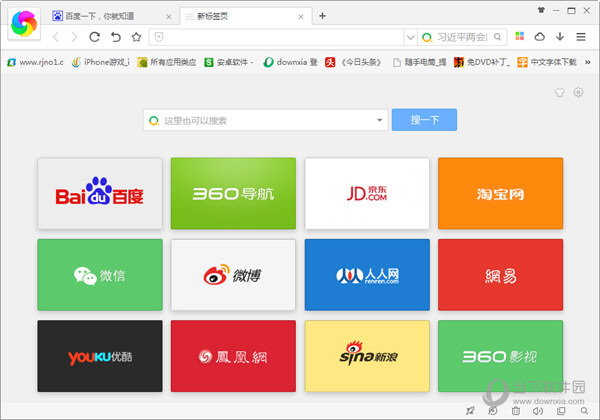600x420 pixels.
Task: Open a new tab with plus button
Action: click(x=322, y=16)
